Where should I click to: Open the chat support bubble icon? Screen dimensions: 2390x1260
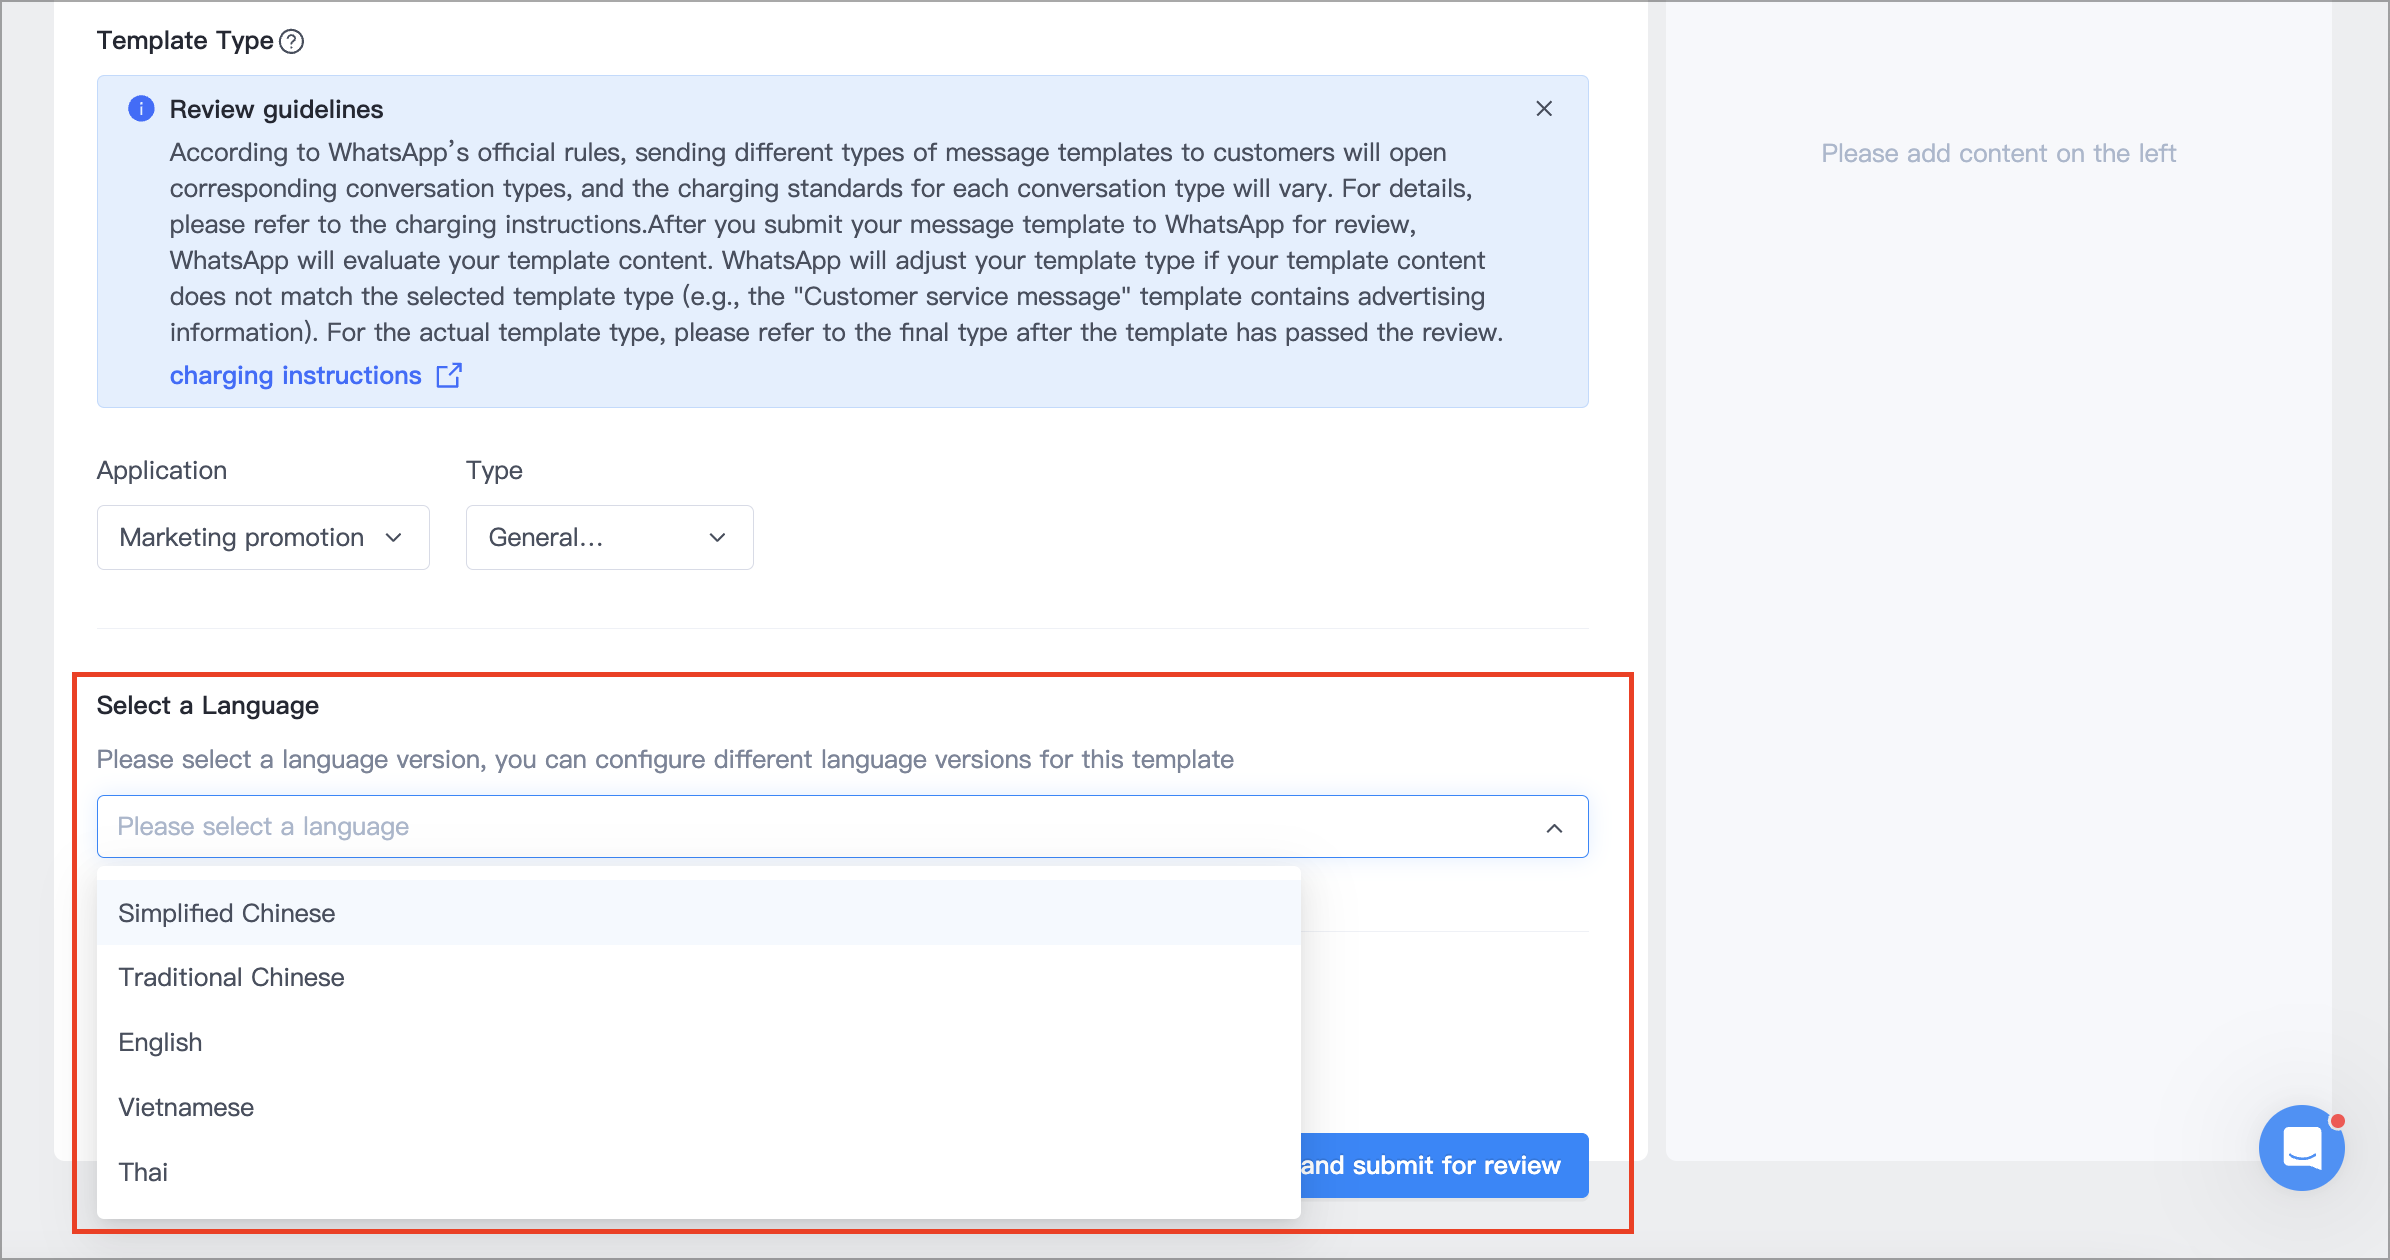(x=2301, y=1147)
